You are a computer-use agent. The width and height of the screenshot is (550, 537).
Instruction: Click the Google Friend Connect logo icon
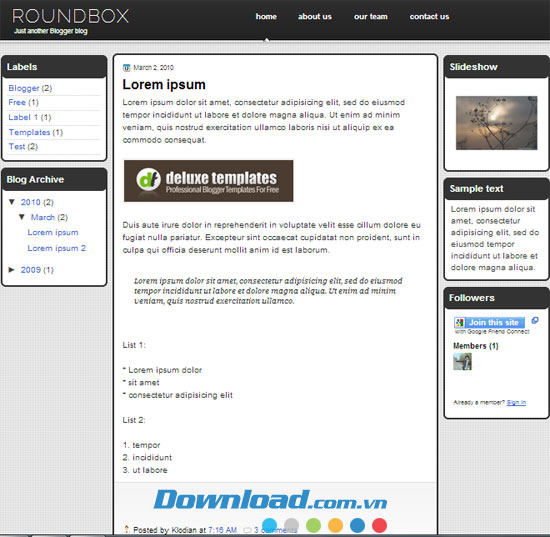pyautogui.click(x=459, y=322)
